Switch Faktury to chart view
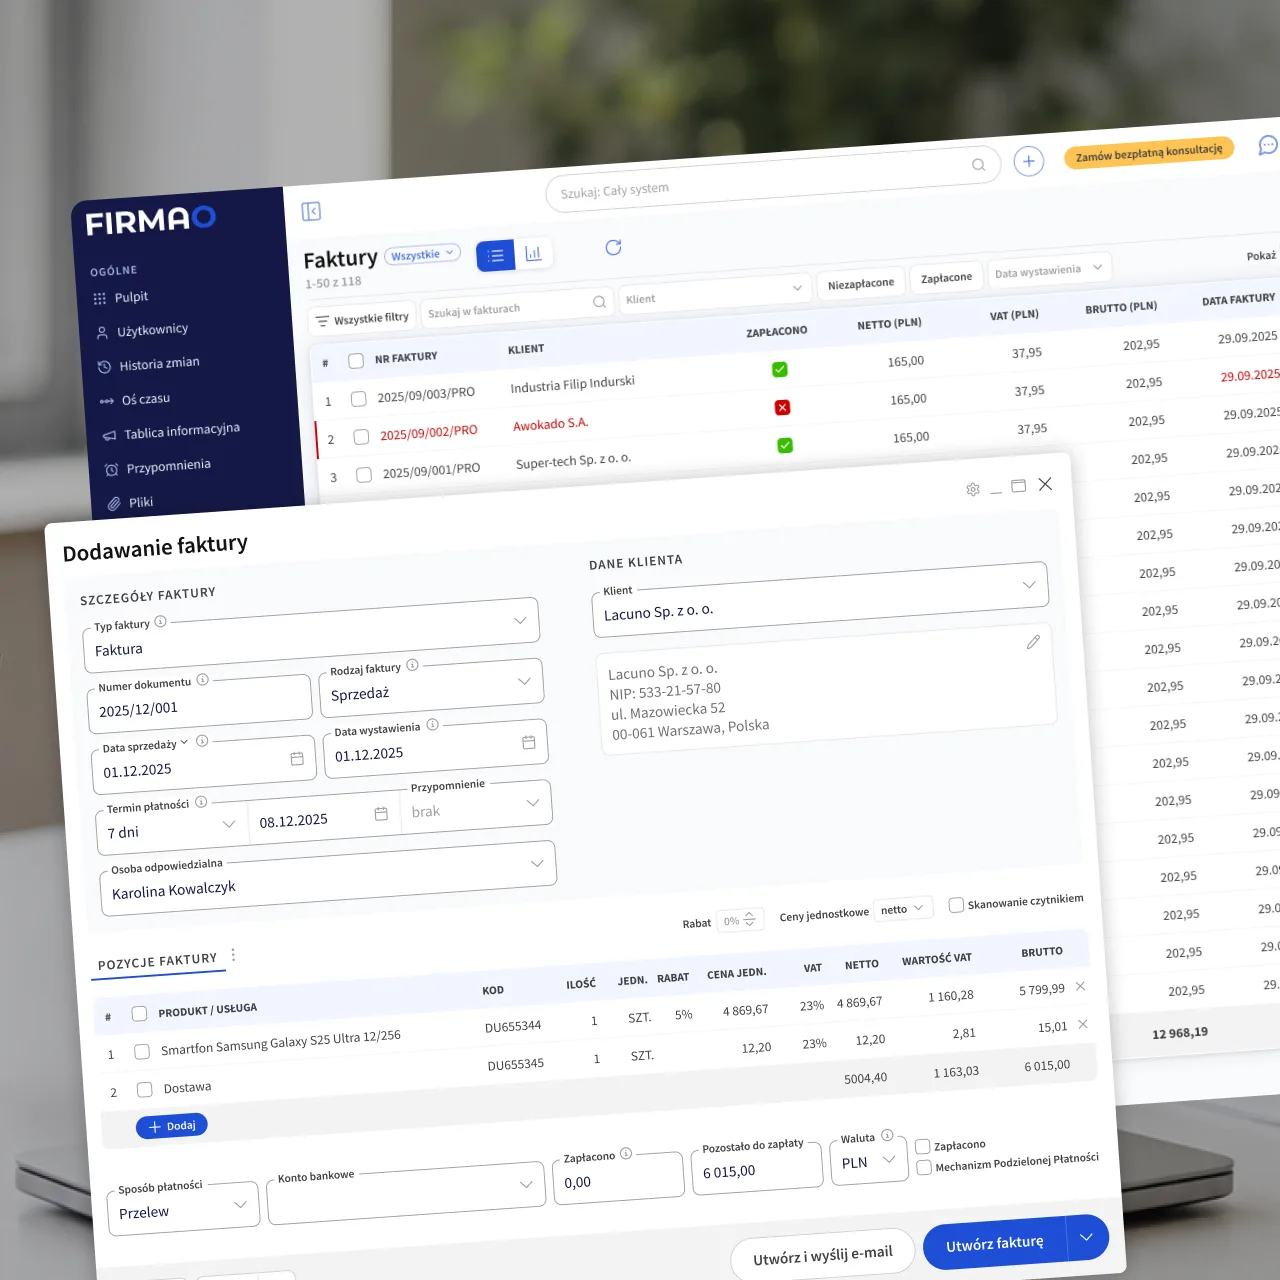1280x1280 pixels. (x=533, y=253)
